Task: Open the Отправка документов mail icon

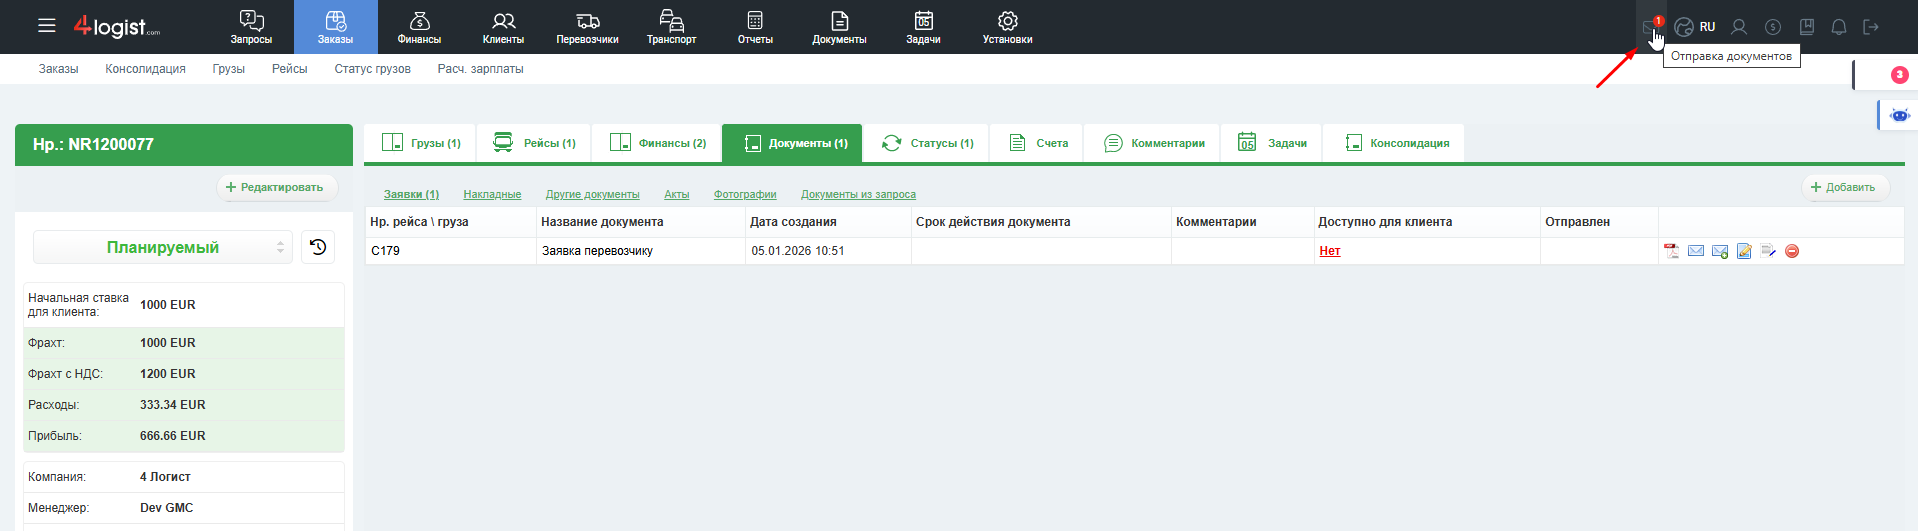Action: click(x=1651, y=27)
